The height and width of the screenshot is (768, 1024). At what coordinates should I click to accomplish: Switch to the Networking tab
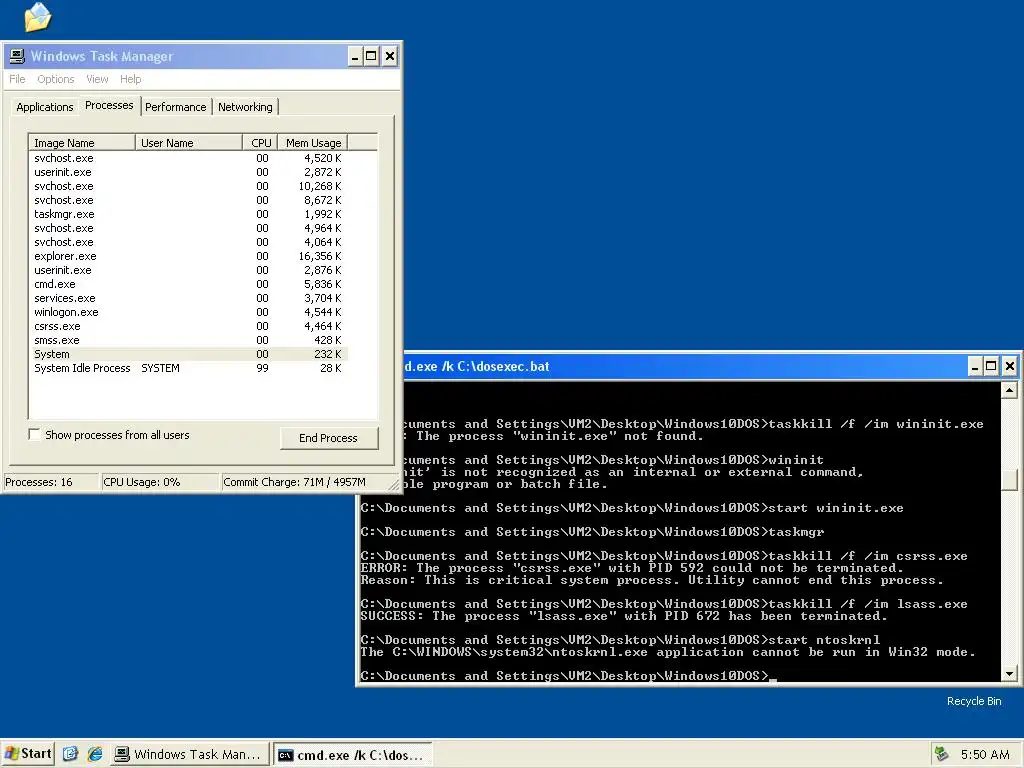coord(245,107)
